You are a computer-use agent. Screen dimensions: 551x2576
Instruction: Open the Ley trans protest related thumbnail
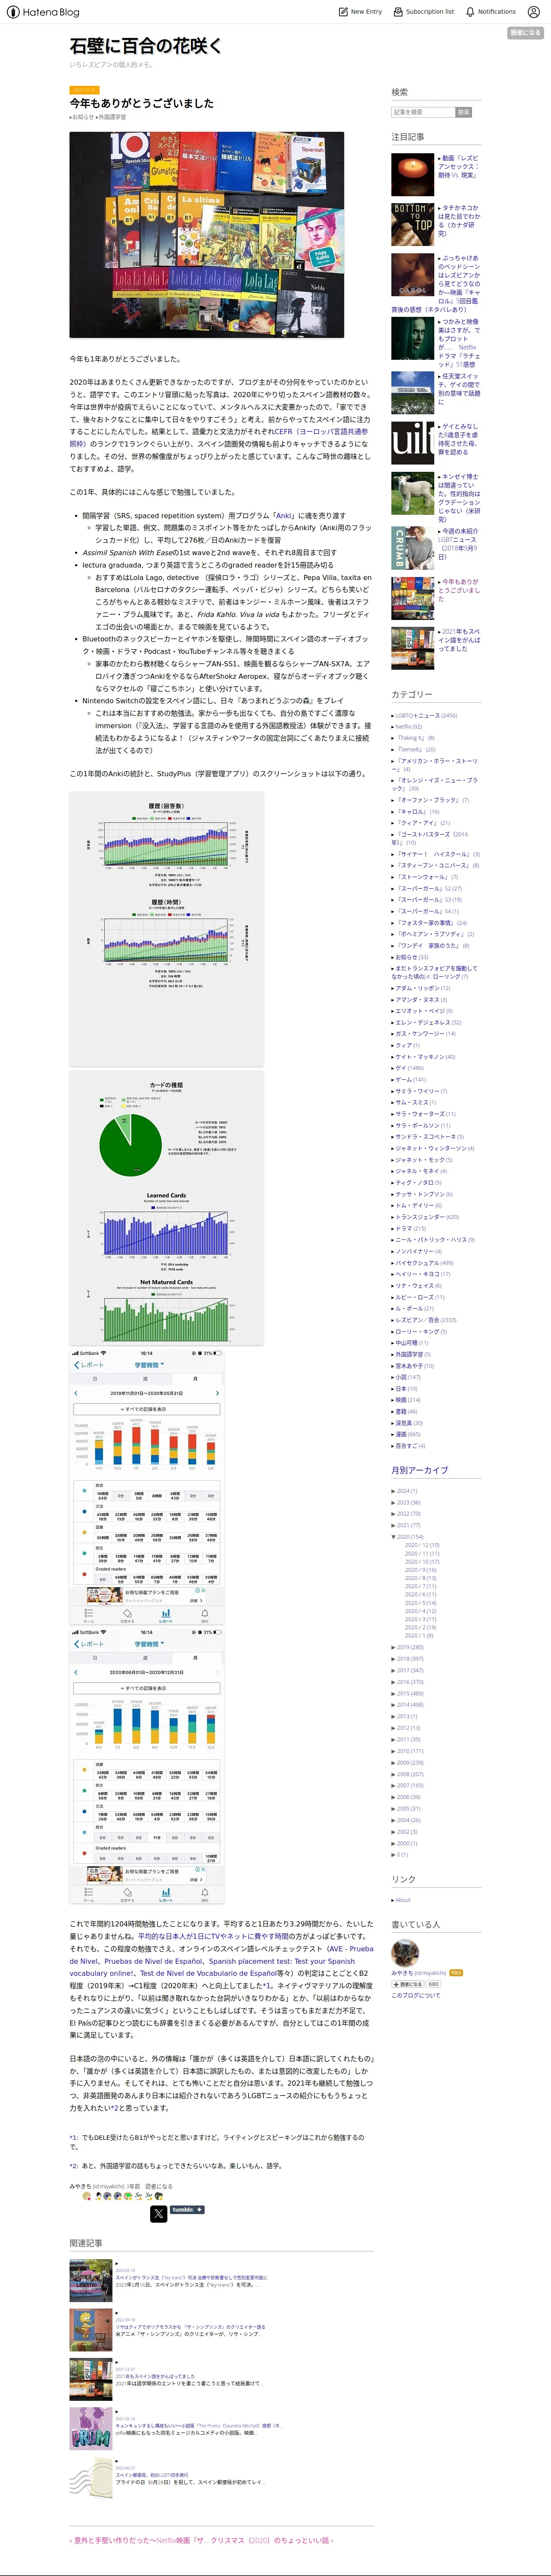coord(90,2281)
